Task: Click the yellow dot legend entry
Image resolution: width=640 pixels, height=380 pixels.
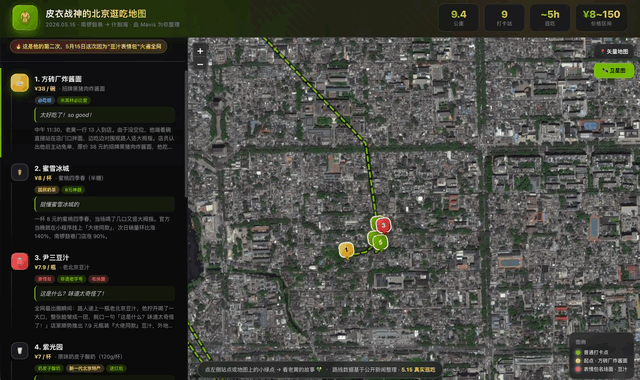Action: click(601, 361)
